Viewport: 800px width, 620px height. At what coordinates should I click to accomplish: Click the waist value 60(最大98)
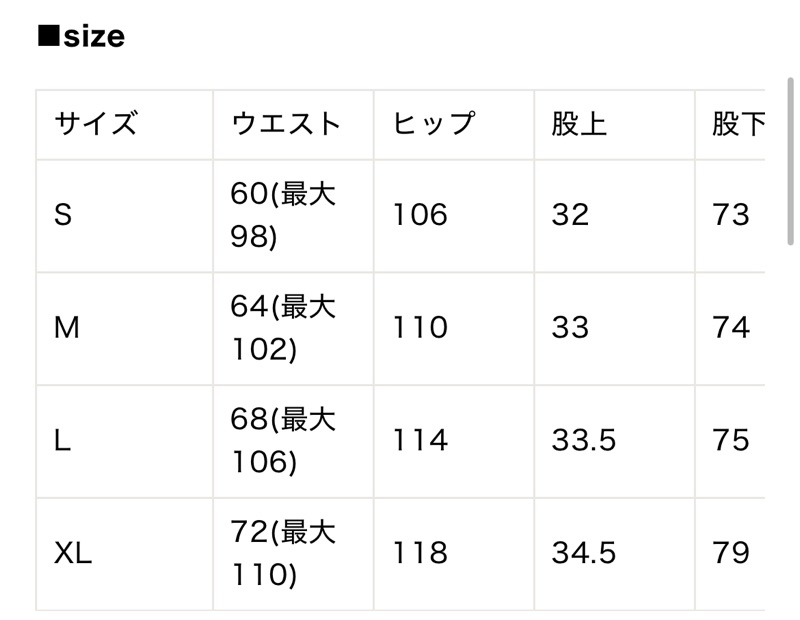[x=283, y=215]
